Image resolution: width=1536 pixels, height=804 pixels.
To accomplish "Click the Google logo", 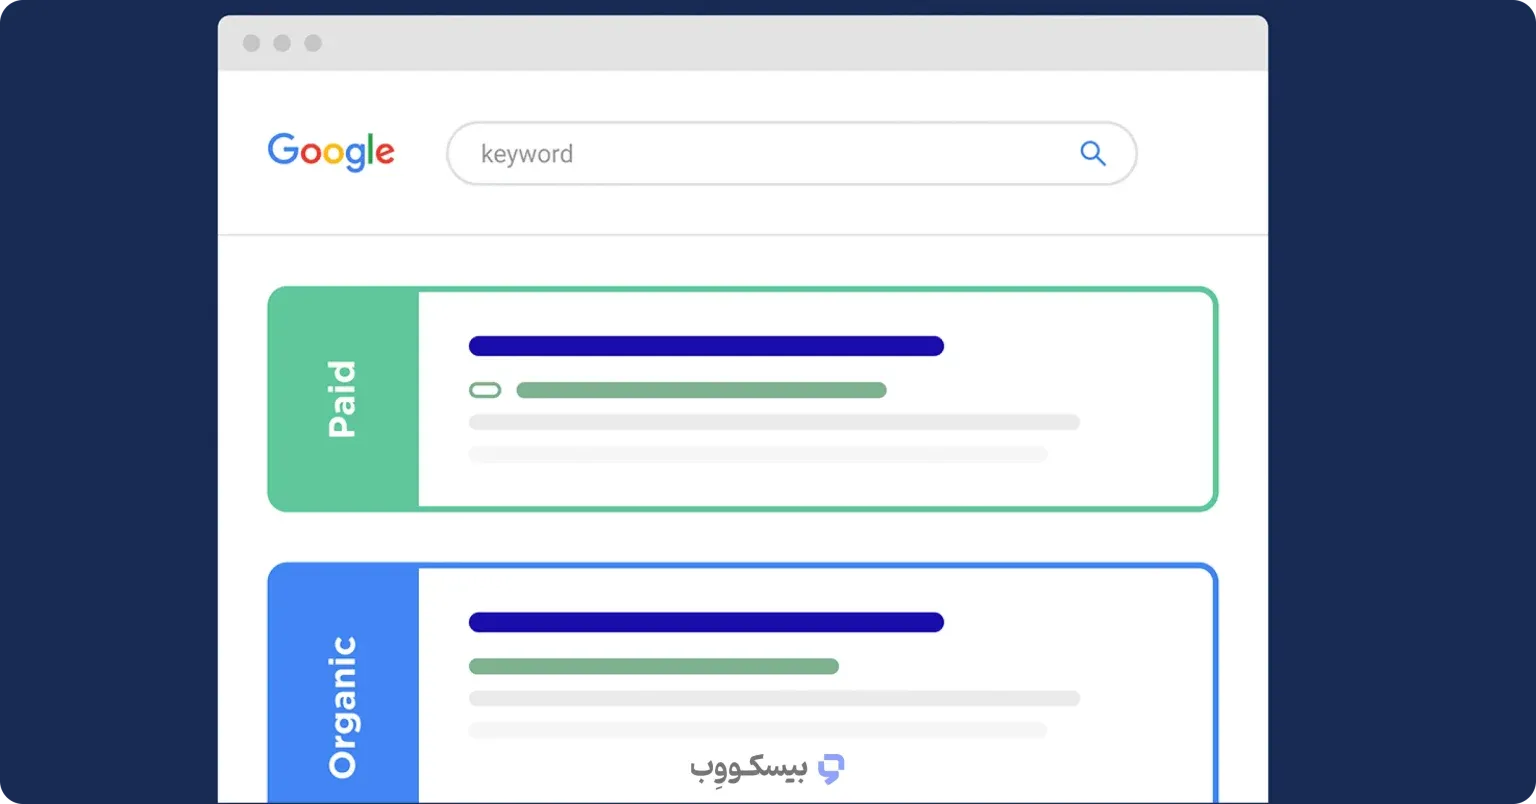I will click(x=331, y=152).
